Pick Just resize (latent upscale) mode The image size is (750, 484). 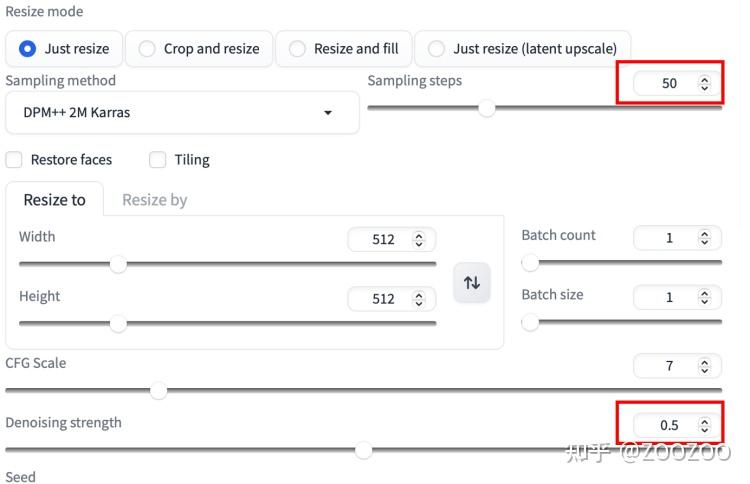coord(436,48)
